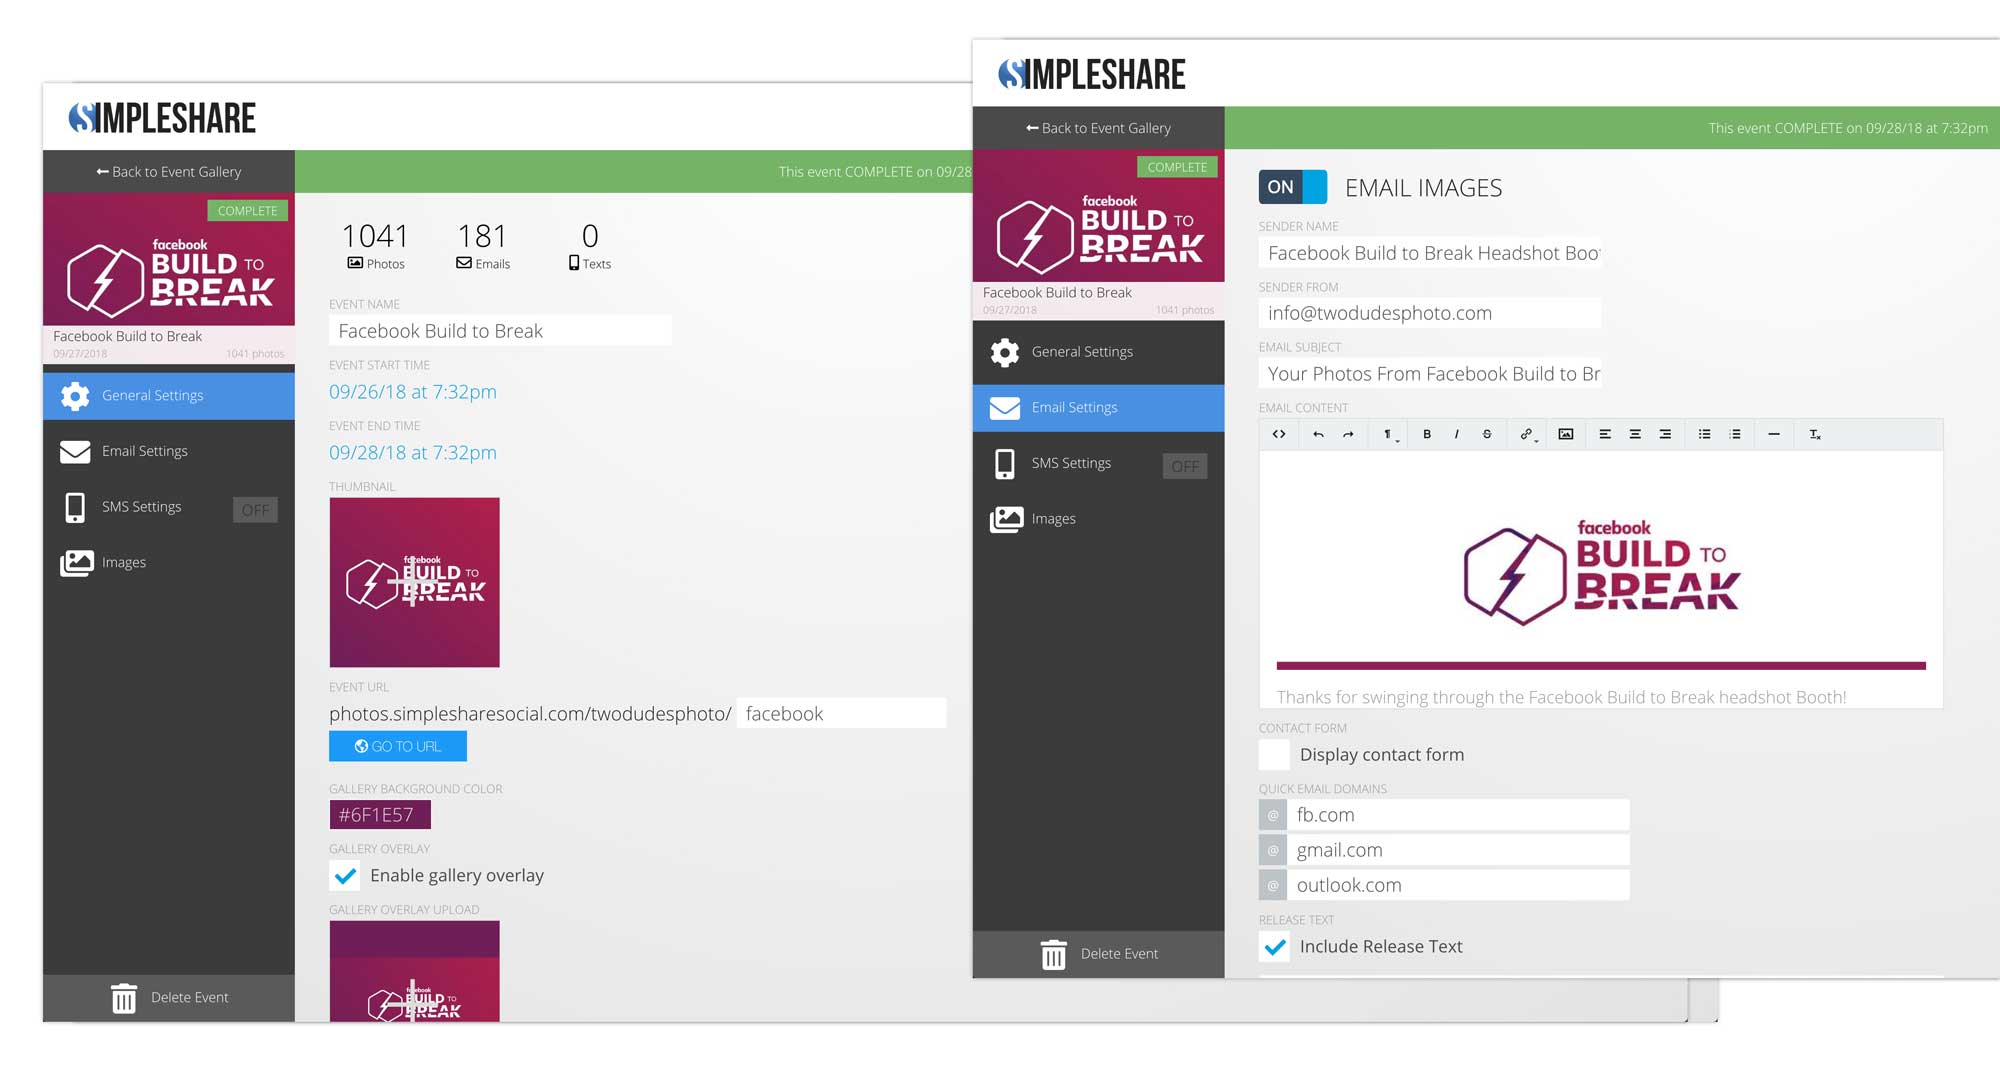Toggle italic formatting in email editor
The image size is (2000, 1067).
click(x=1456, y=434)
